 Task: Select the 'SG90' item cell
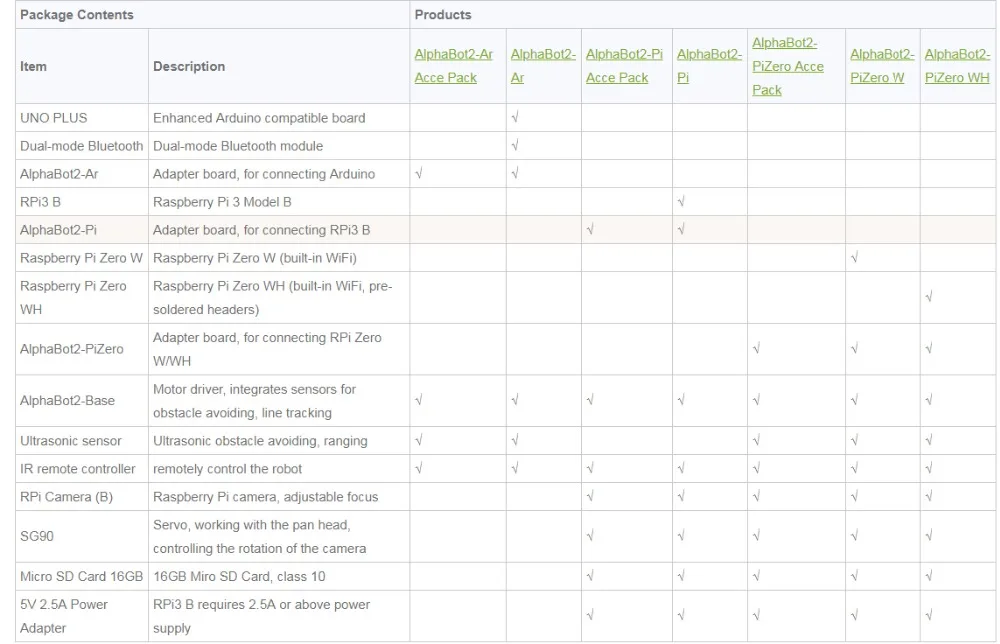coord(82,537)
